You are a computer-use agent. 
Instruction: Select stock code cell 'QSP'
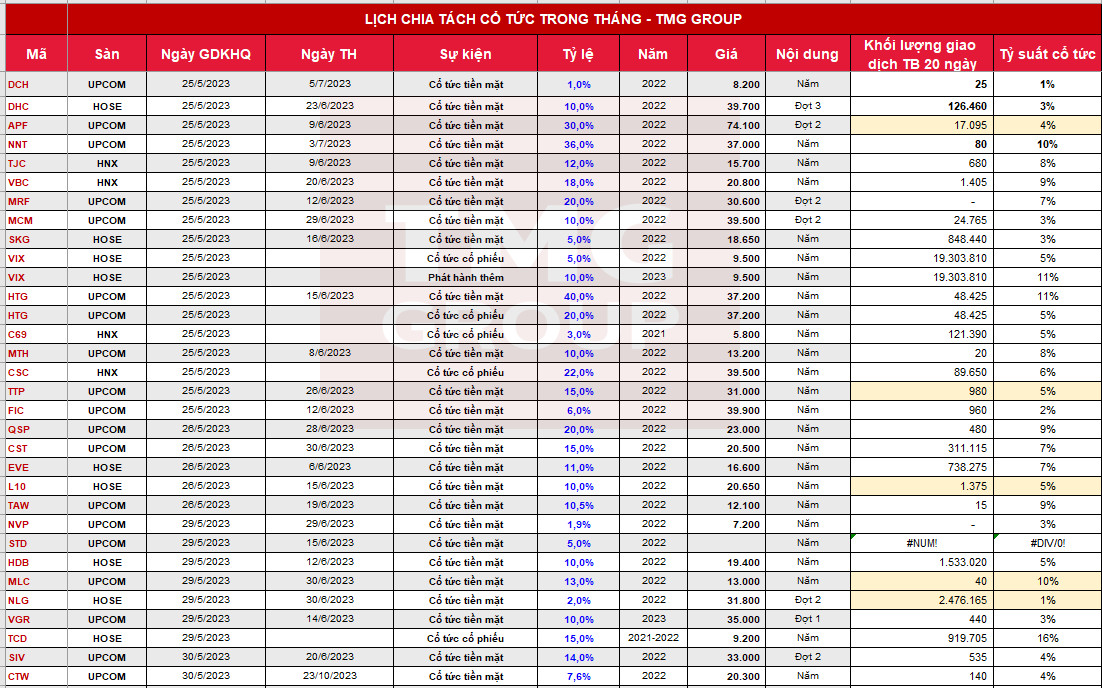[x=37, y=429]
